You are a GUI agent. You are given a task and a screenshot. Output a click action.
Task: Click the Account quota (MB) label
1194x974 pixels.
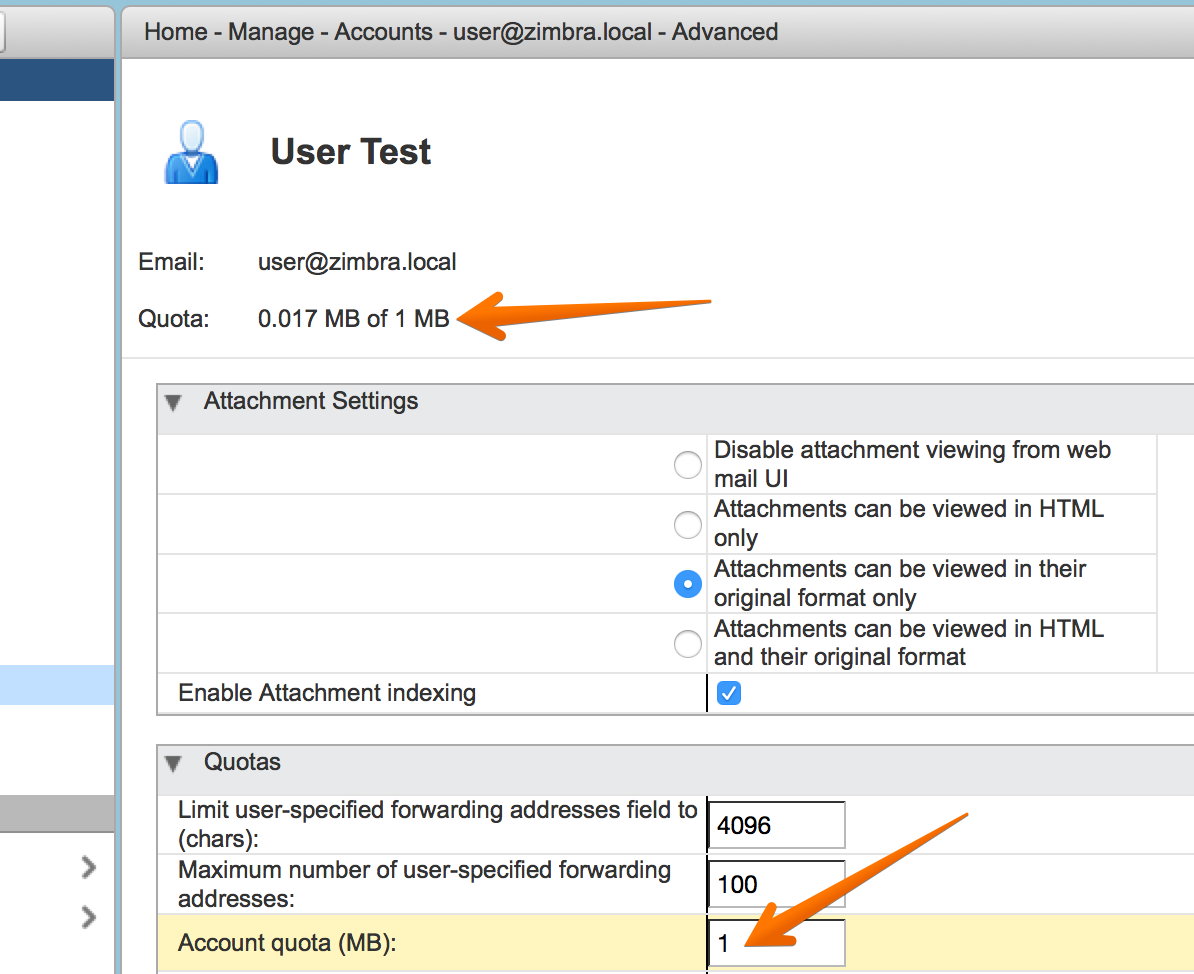tap(287, 944)
